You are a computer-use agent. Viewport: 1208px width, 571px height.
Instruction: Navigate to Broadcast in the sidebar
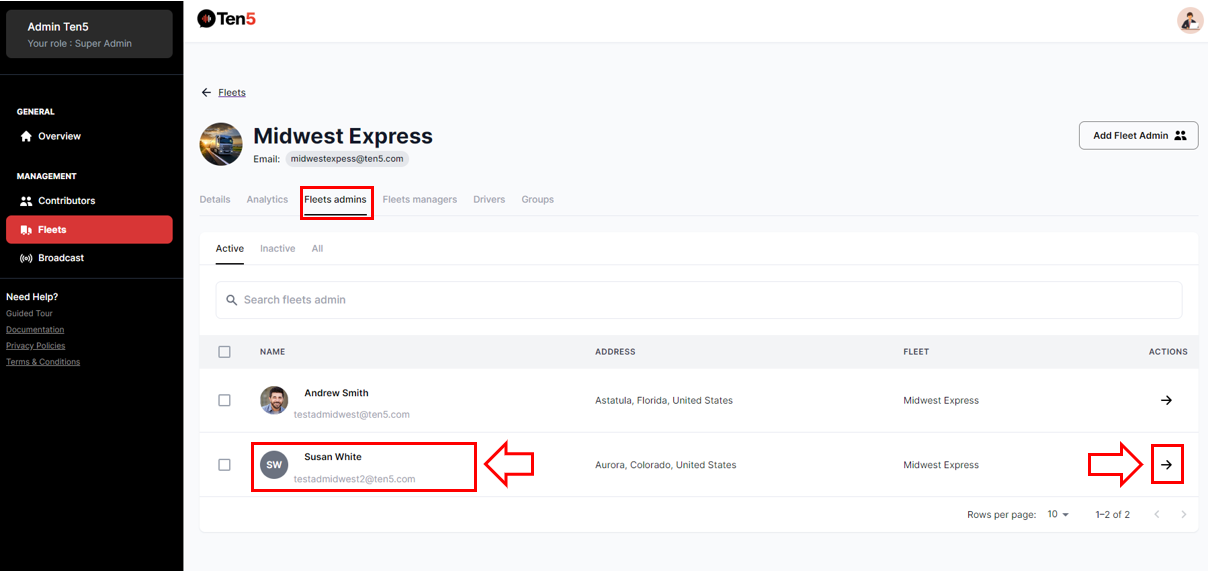(x=60, y=258)
